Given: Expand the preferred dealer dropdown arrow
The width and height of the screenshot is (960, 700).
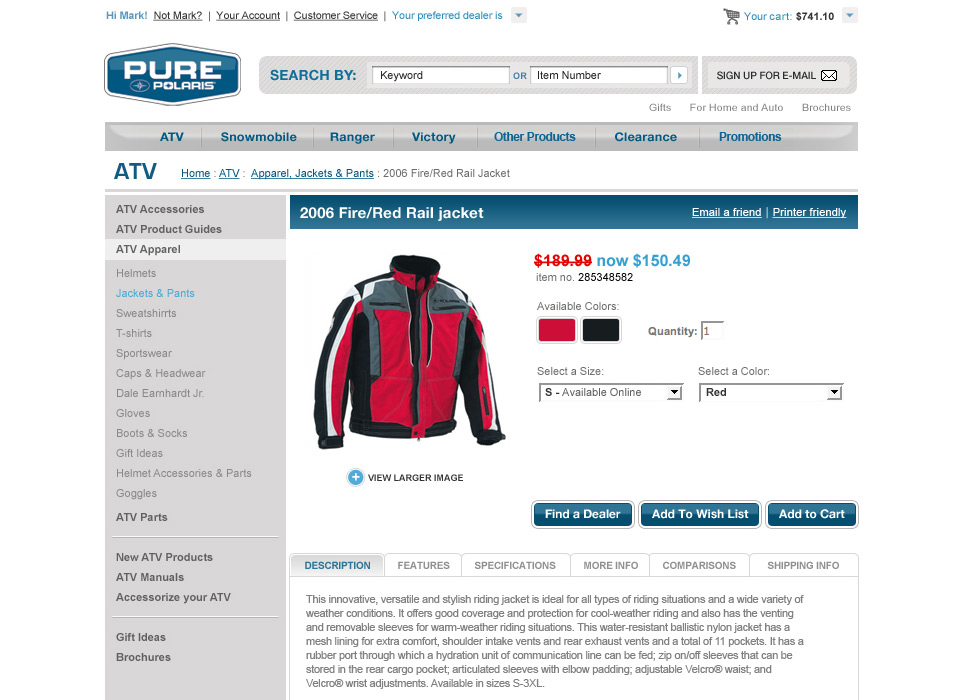Looking at the screenshot, I should point(519,15).
